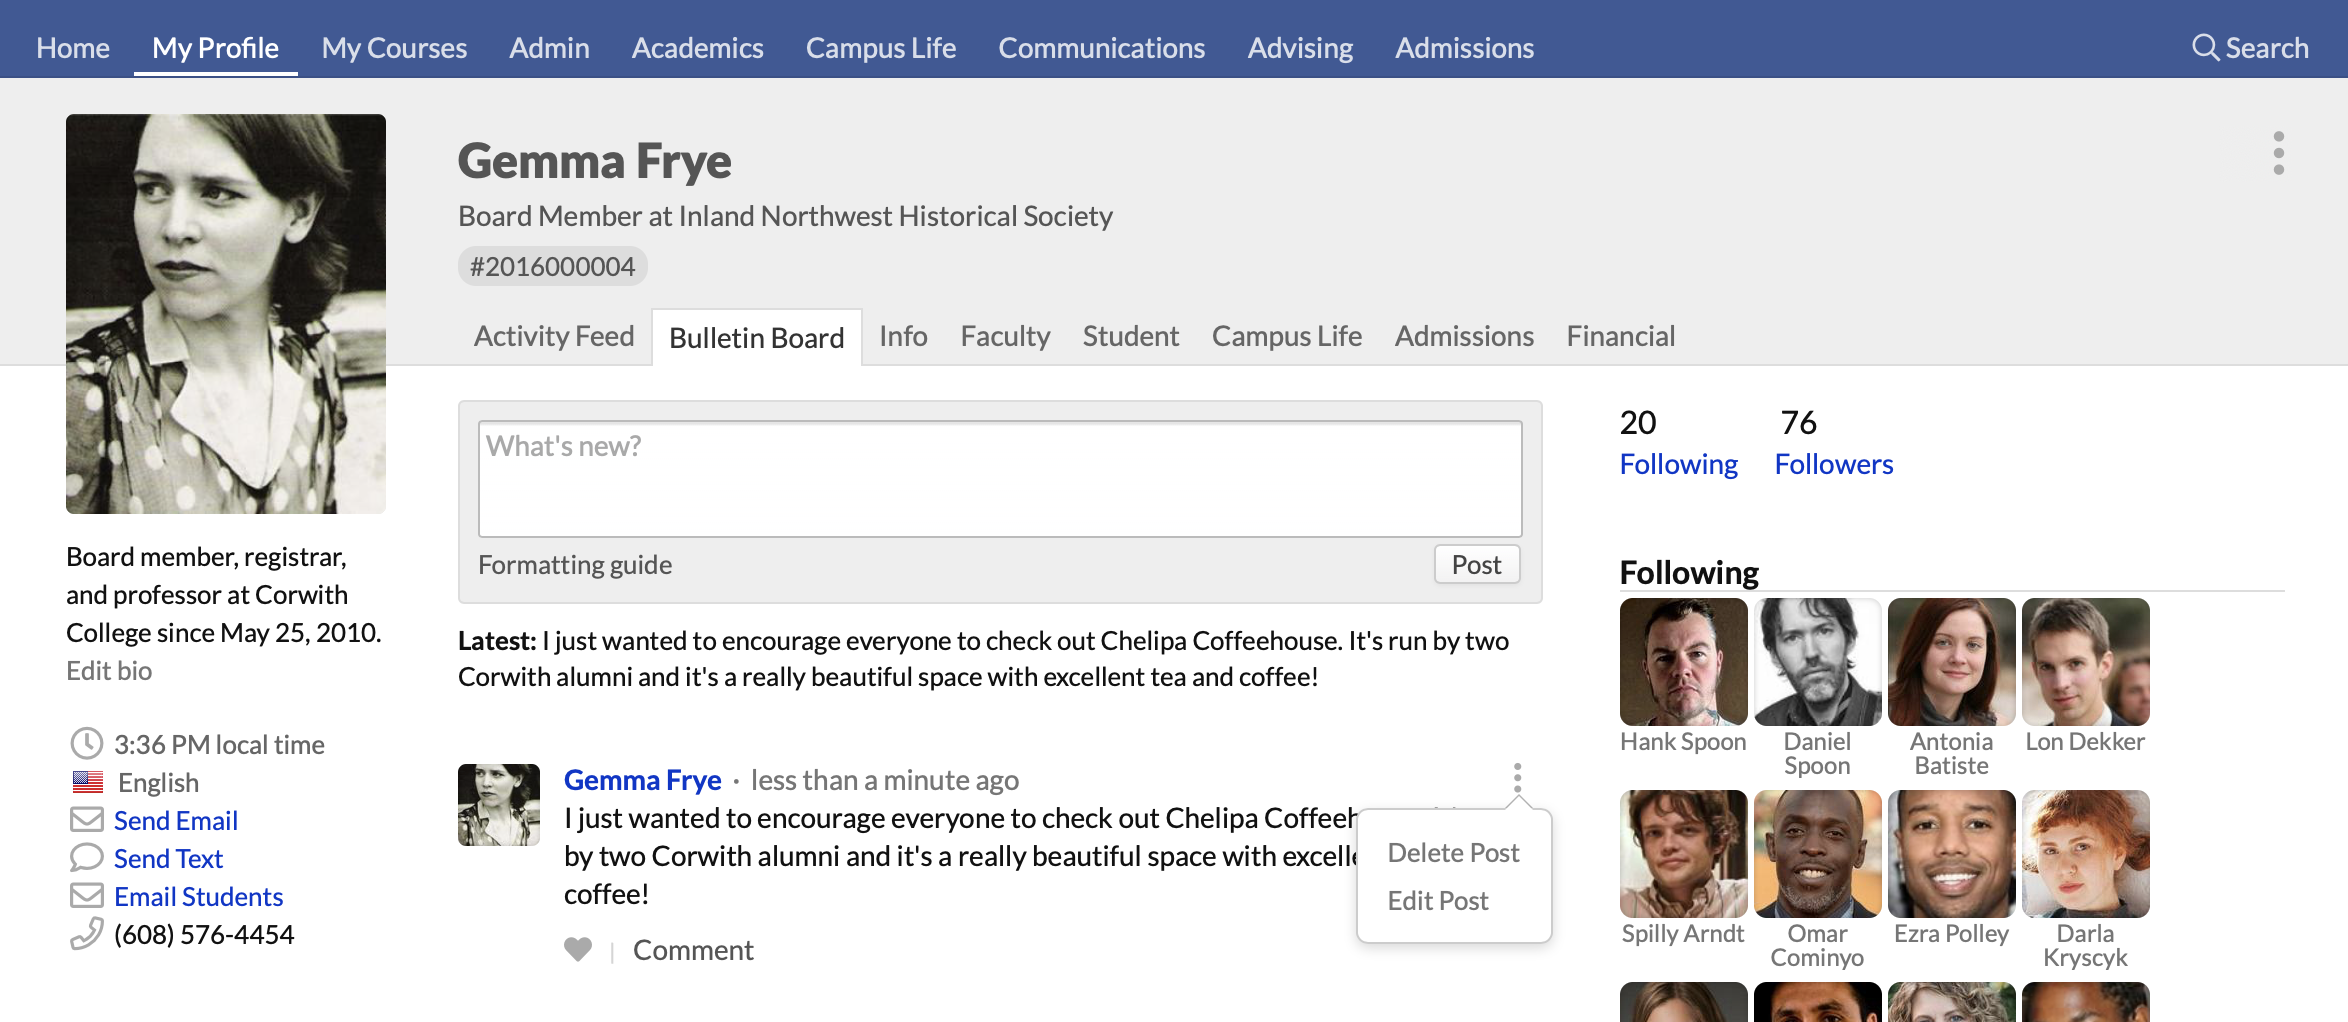Viewport: 2348px width, 1022px height.
Task: Click the US flag language icon
Action: pos(88,782)
